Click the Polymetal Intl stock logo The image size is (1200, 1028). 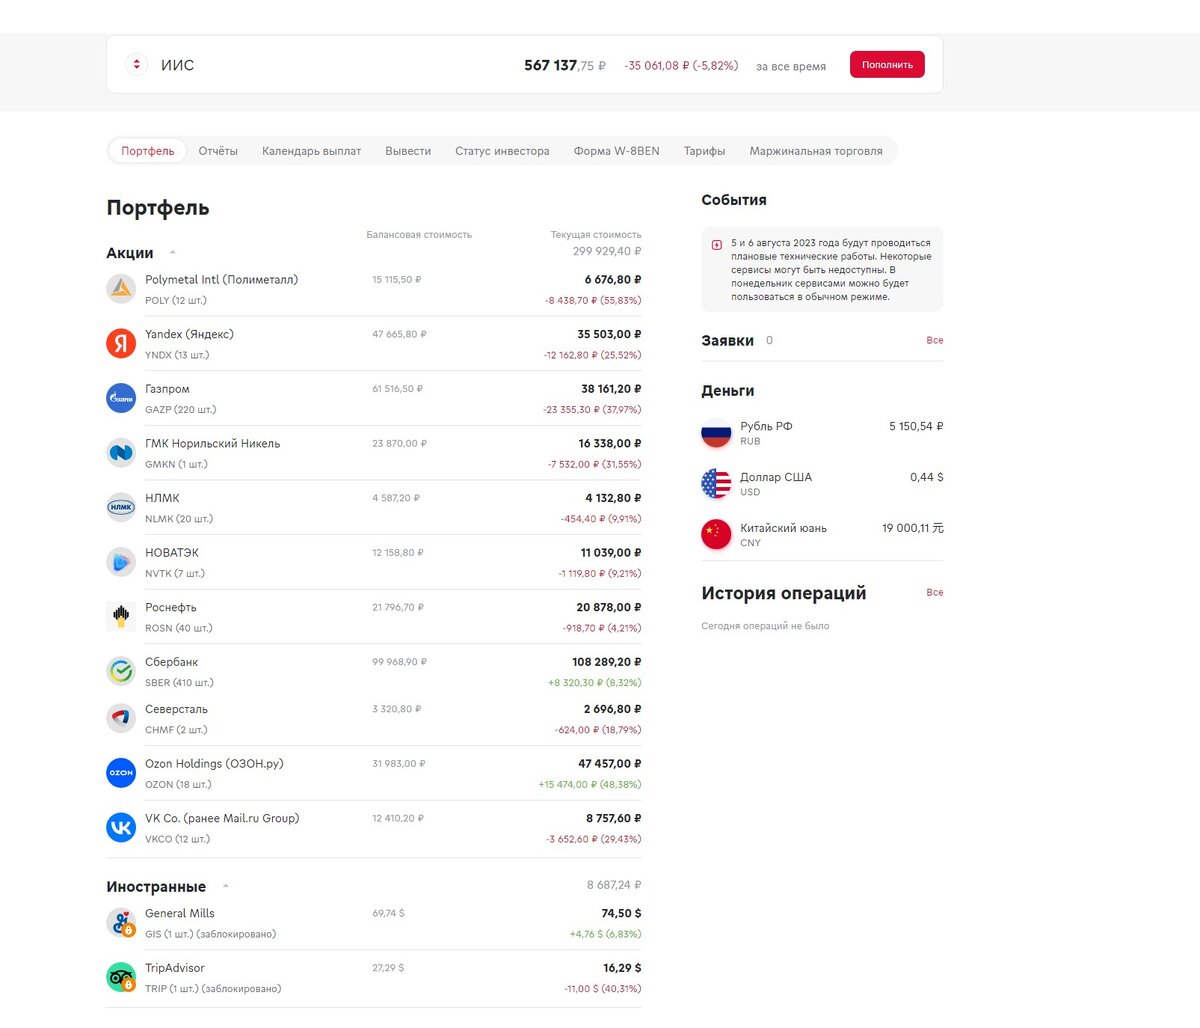click(121, 289)
